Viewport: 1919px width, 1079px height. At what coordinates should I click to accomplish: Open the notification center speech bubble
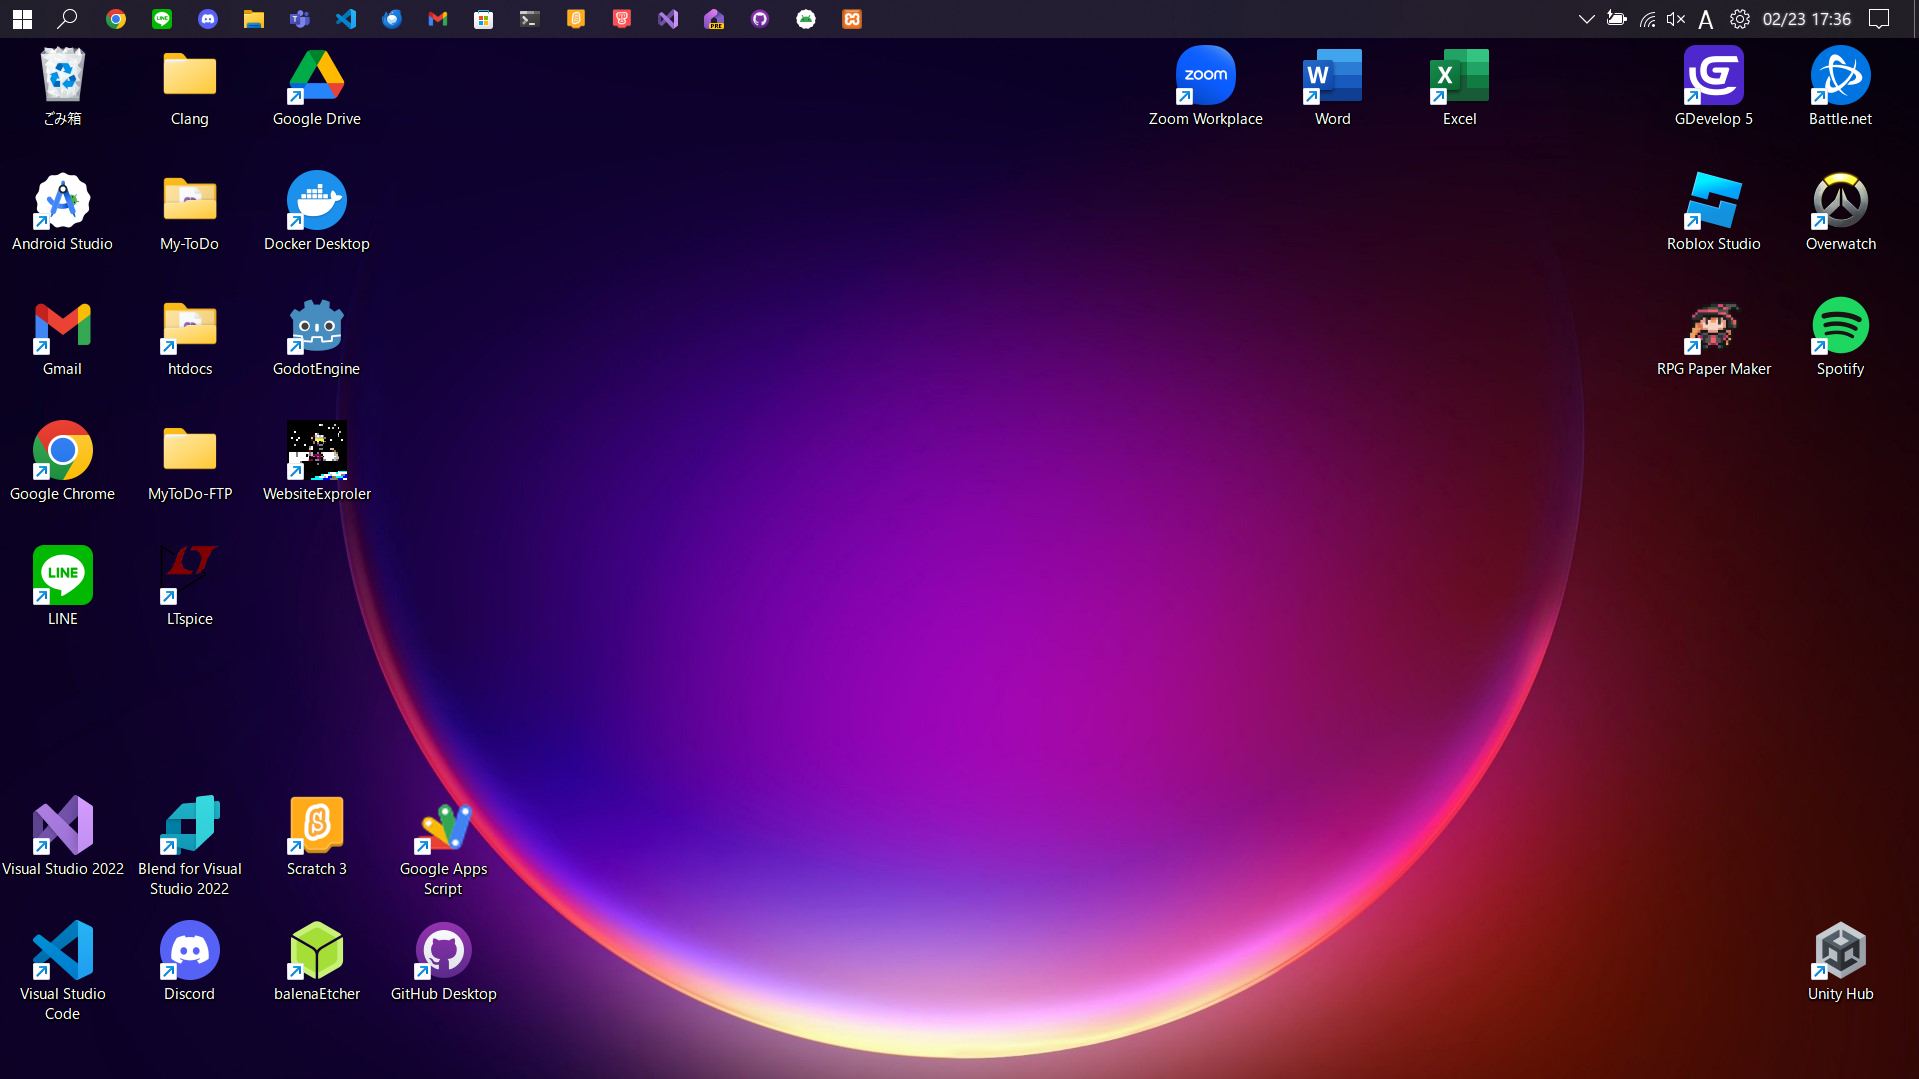tap(1879, 19)
